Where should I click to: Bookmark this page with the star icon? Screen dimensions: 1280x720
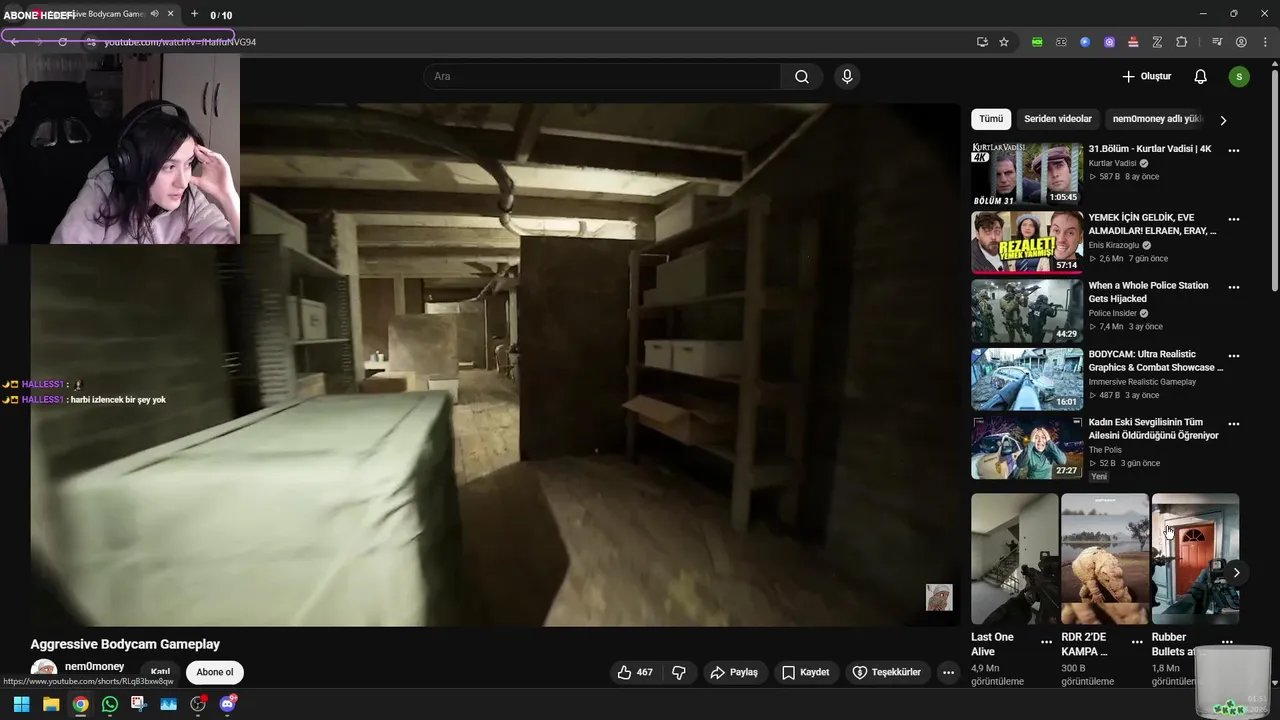click(1004, 42)
